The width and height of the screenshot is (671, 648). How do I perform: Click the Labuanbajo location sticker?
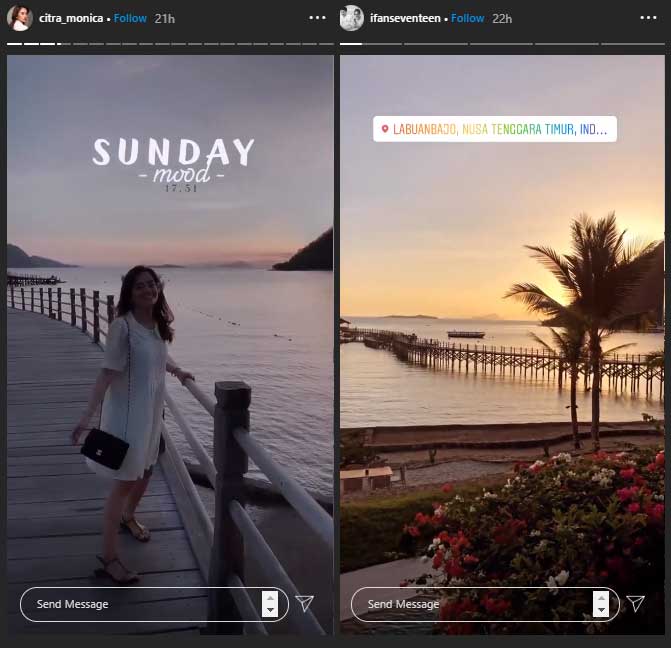[x=494, y=129]
